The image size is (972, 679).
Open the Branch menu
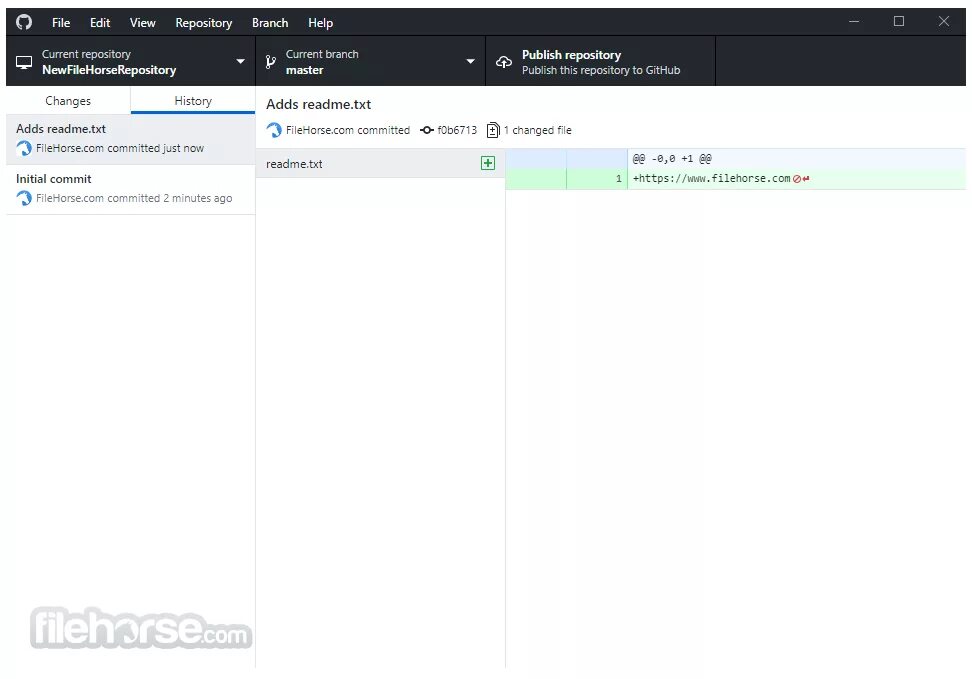coord(270,23)
